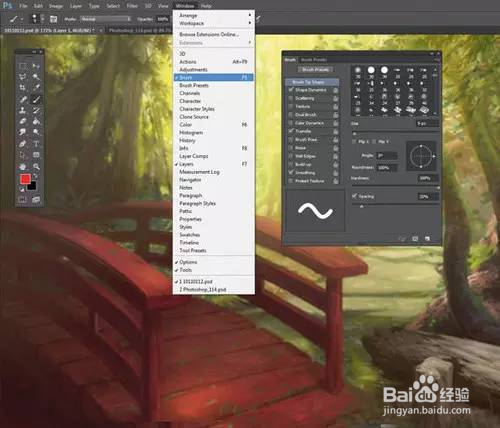The image size is (500, 428).
Task: Open the Mode dropdown in options bar
Action: click(106, 19)
